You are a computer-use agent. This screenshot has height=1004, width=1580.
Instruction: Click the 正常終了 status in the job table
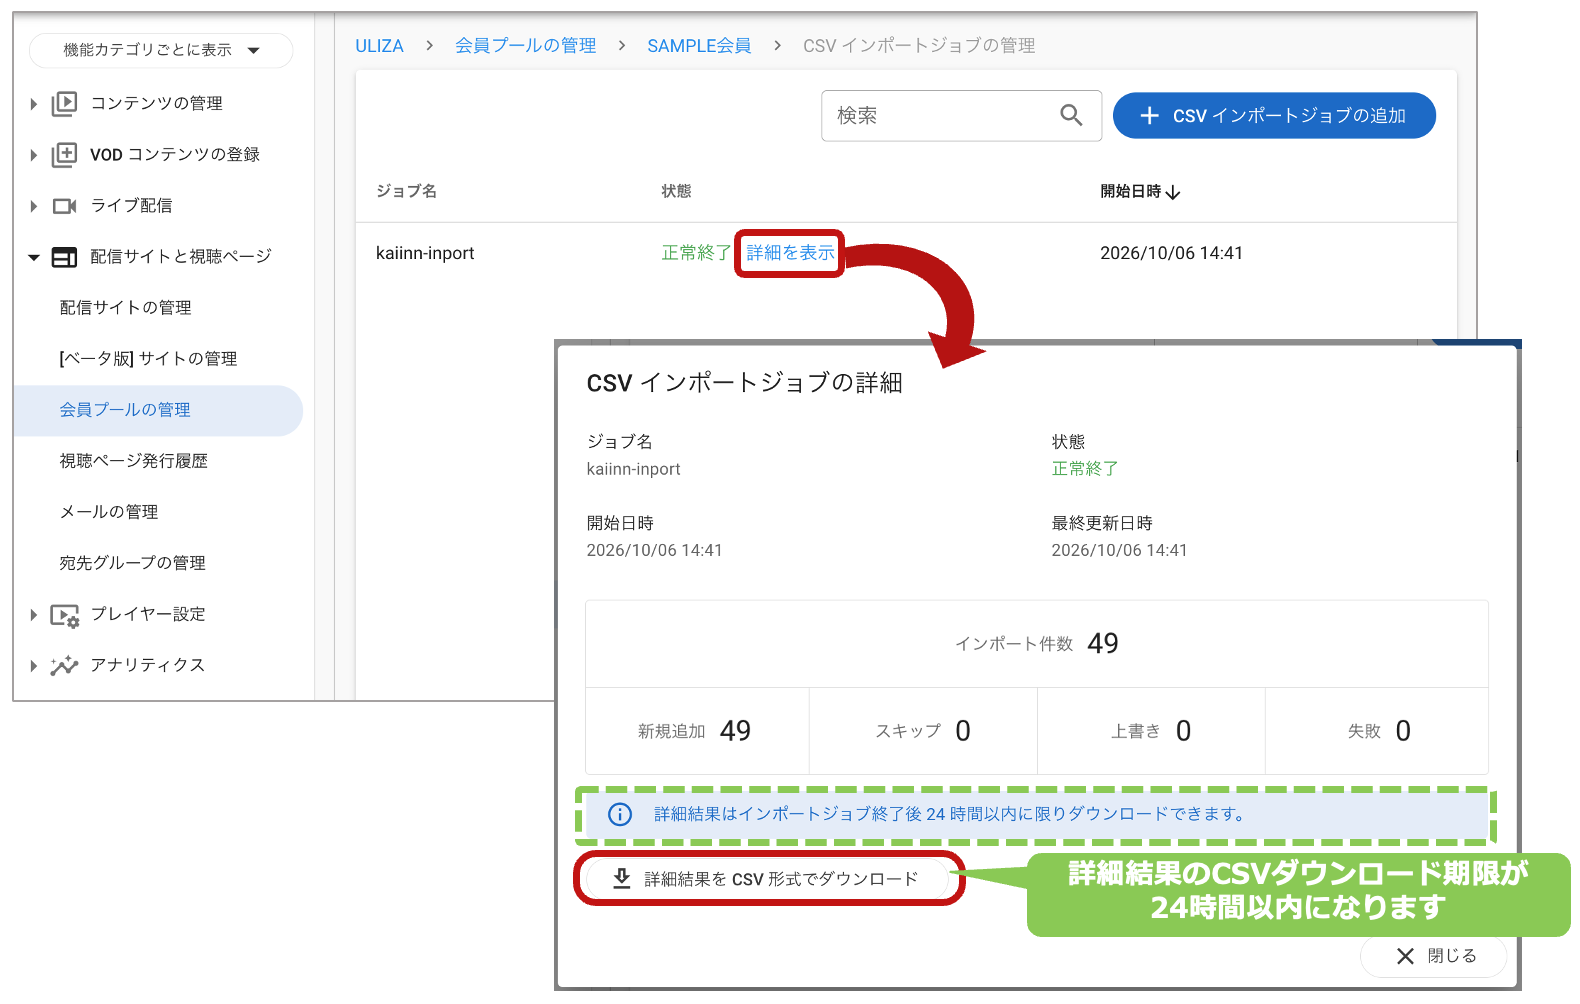tap(696, 253)
